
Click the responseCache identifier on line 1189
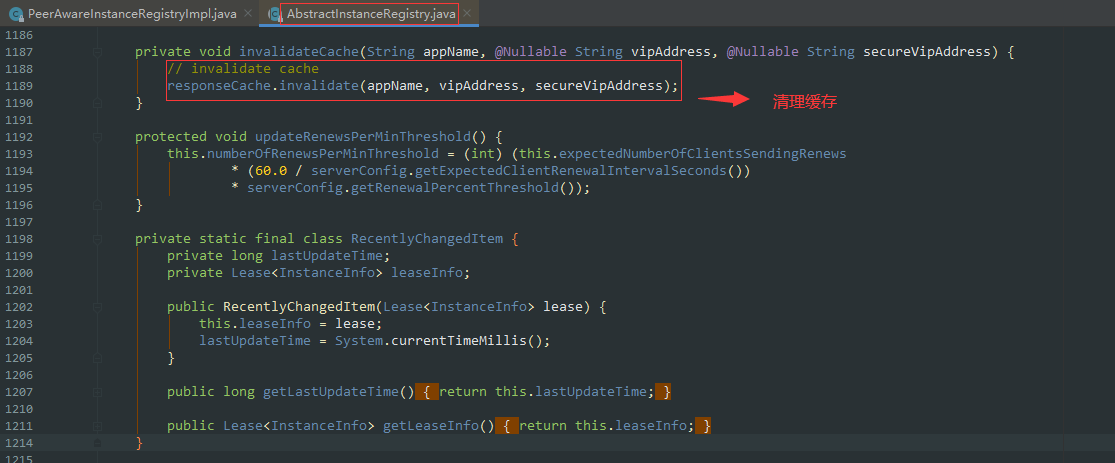point(219,86)
